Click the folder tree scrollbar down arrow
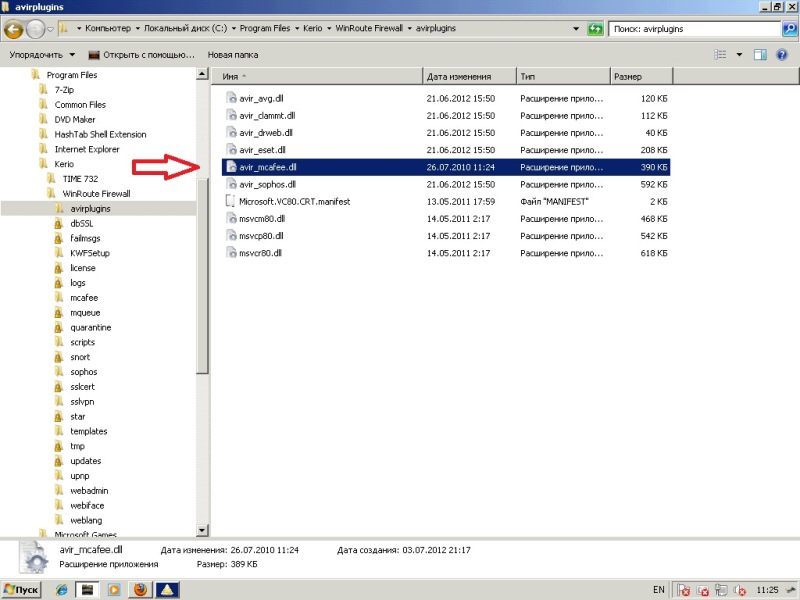This screenshot has width=800, height=600. (202, 530)
